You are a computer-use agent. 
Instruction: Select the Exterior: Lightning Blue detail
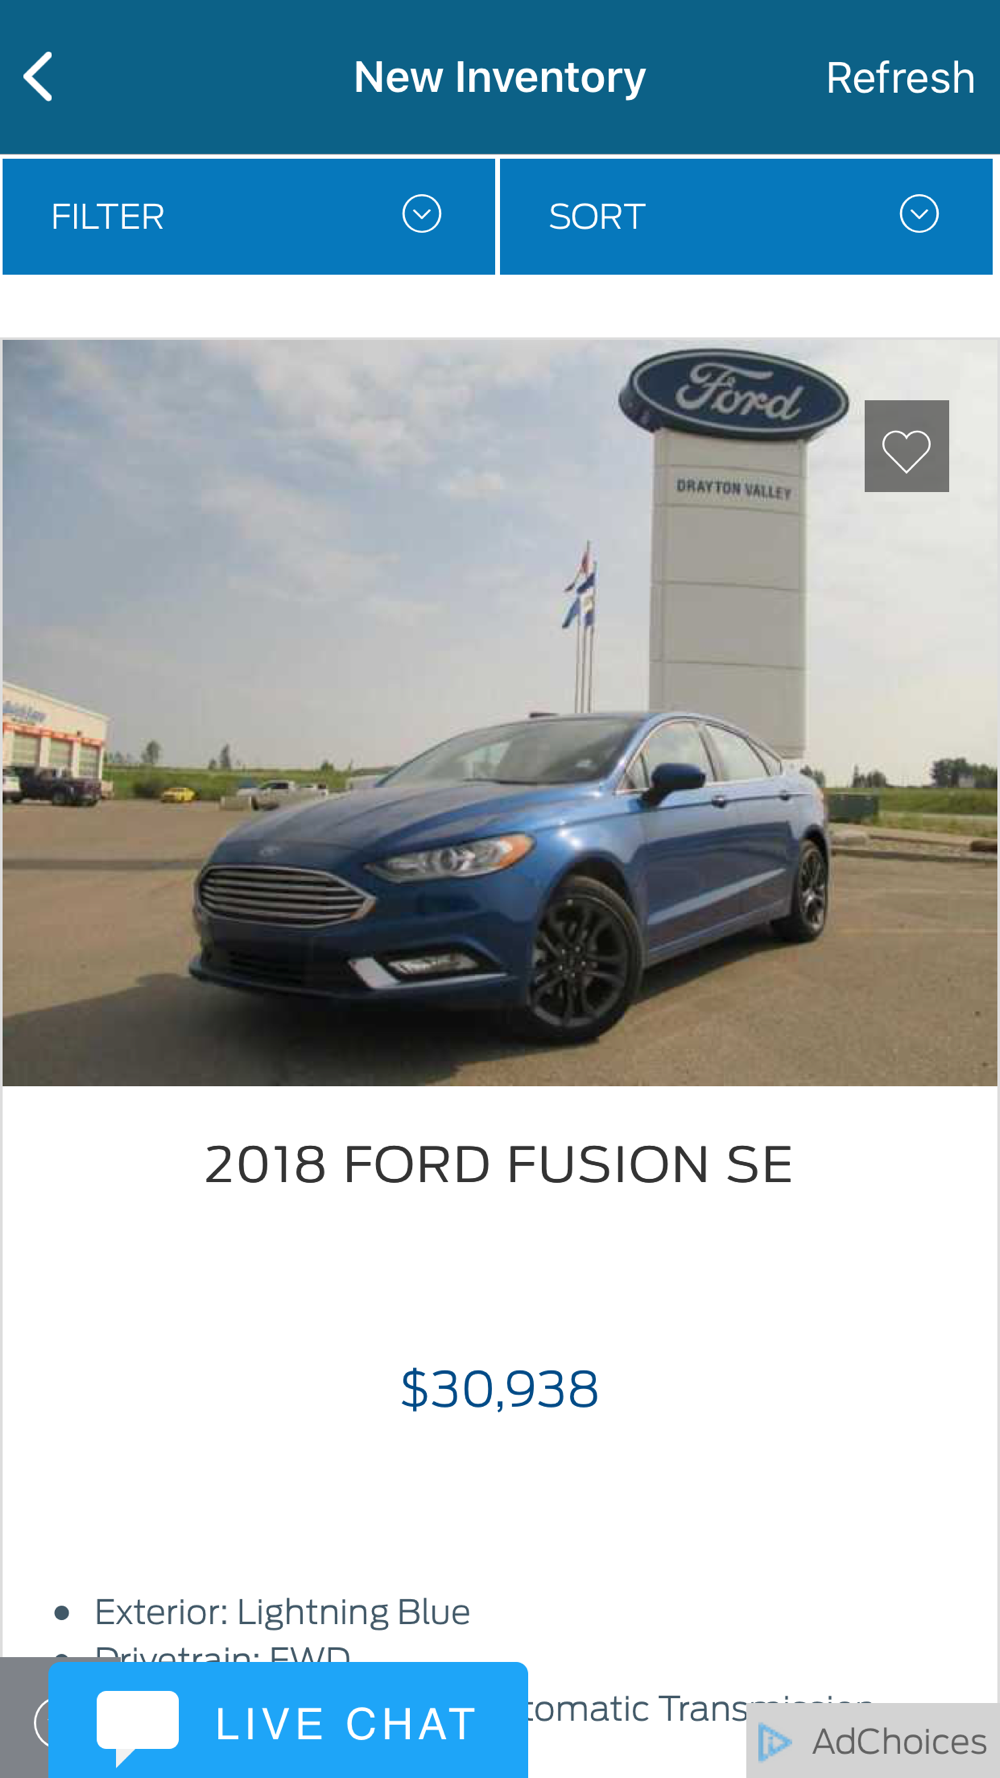282,1612
